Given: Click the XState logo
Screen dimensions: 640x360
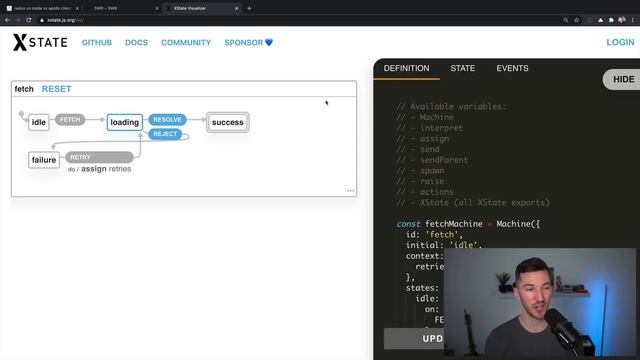Looking at the screenshot, I should click(40, 42).
